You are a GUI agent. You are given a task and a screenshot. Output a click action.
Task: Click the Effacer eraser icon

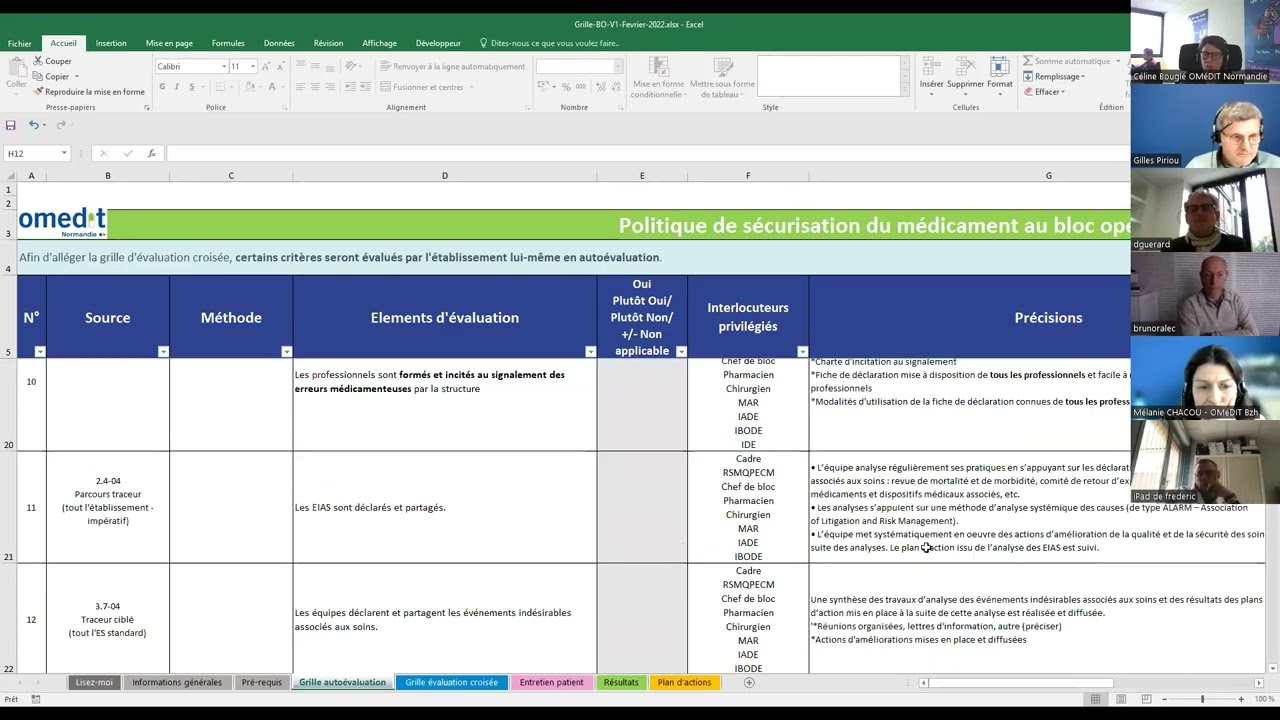point(1028,92)
